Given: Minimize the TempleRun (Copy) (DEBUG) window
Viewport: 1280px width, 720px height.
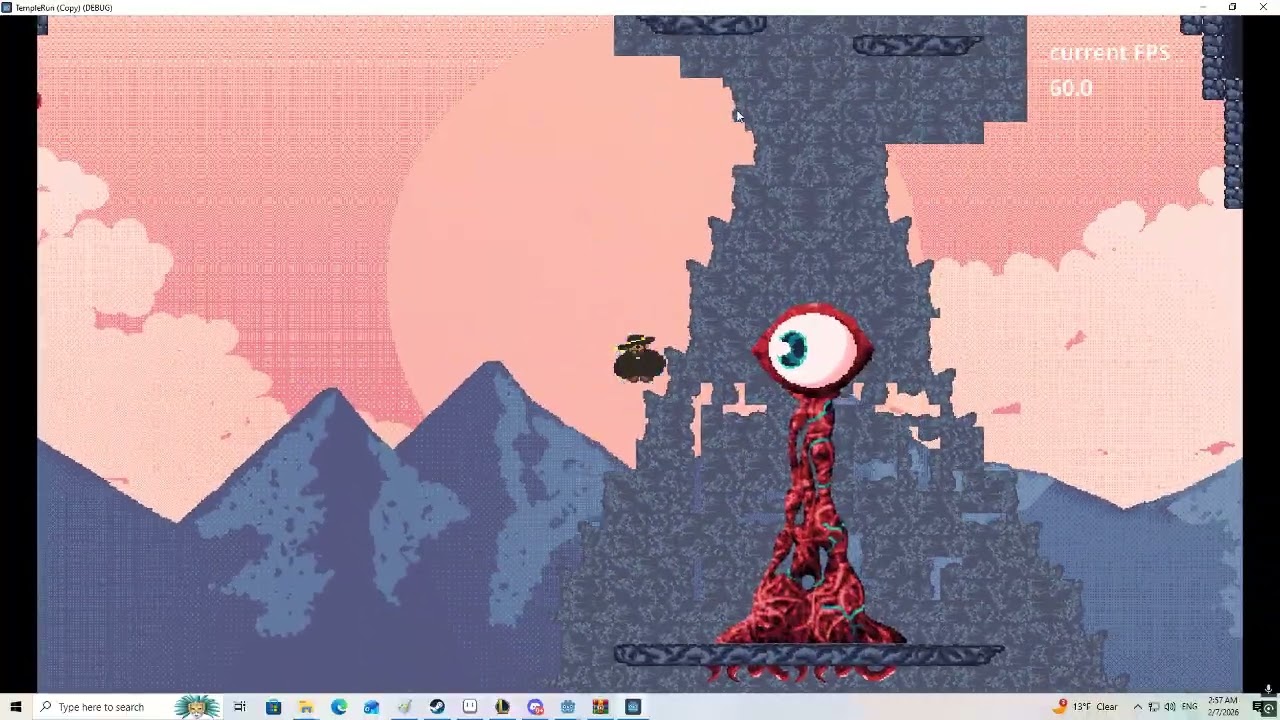Looking at the screenshot, I should [1203, 7].
